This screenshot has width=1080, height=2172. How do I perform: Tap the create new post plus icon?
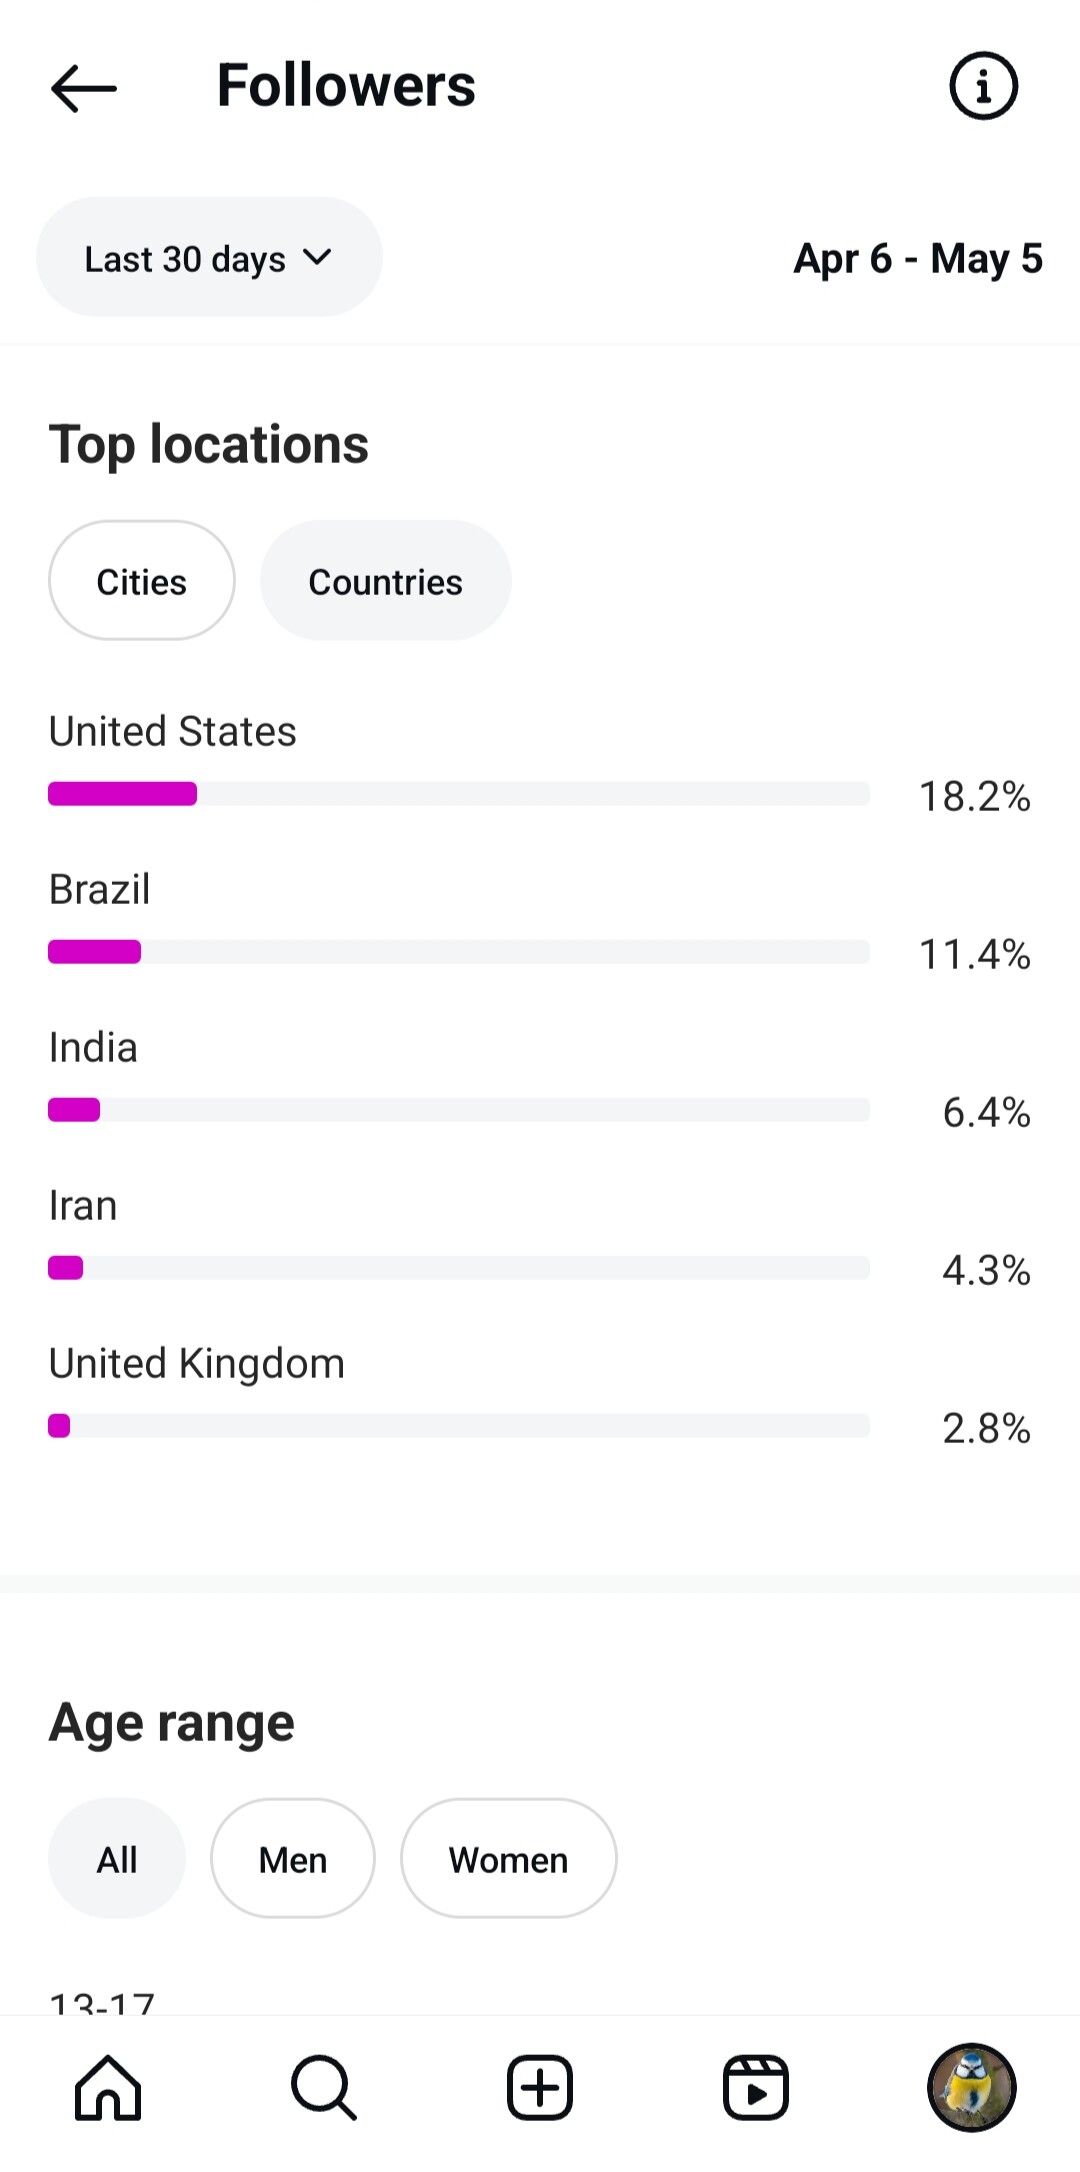coord(540,2088)
